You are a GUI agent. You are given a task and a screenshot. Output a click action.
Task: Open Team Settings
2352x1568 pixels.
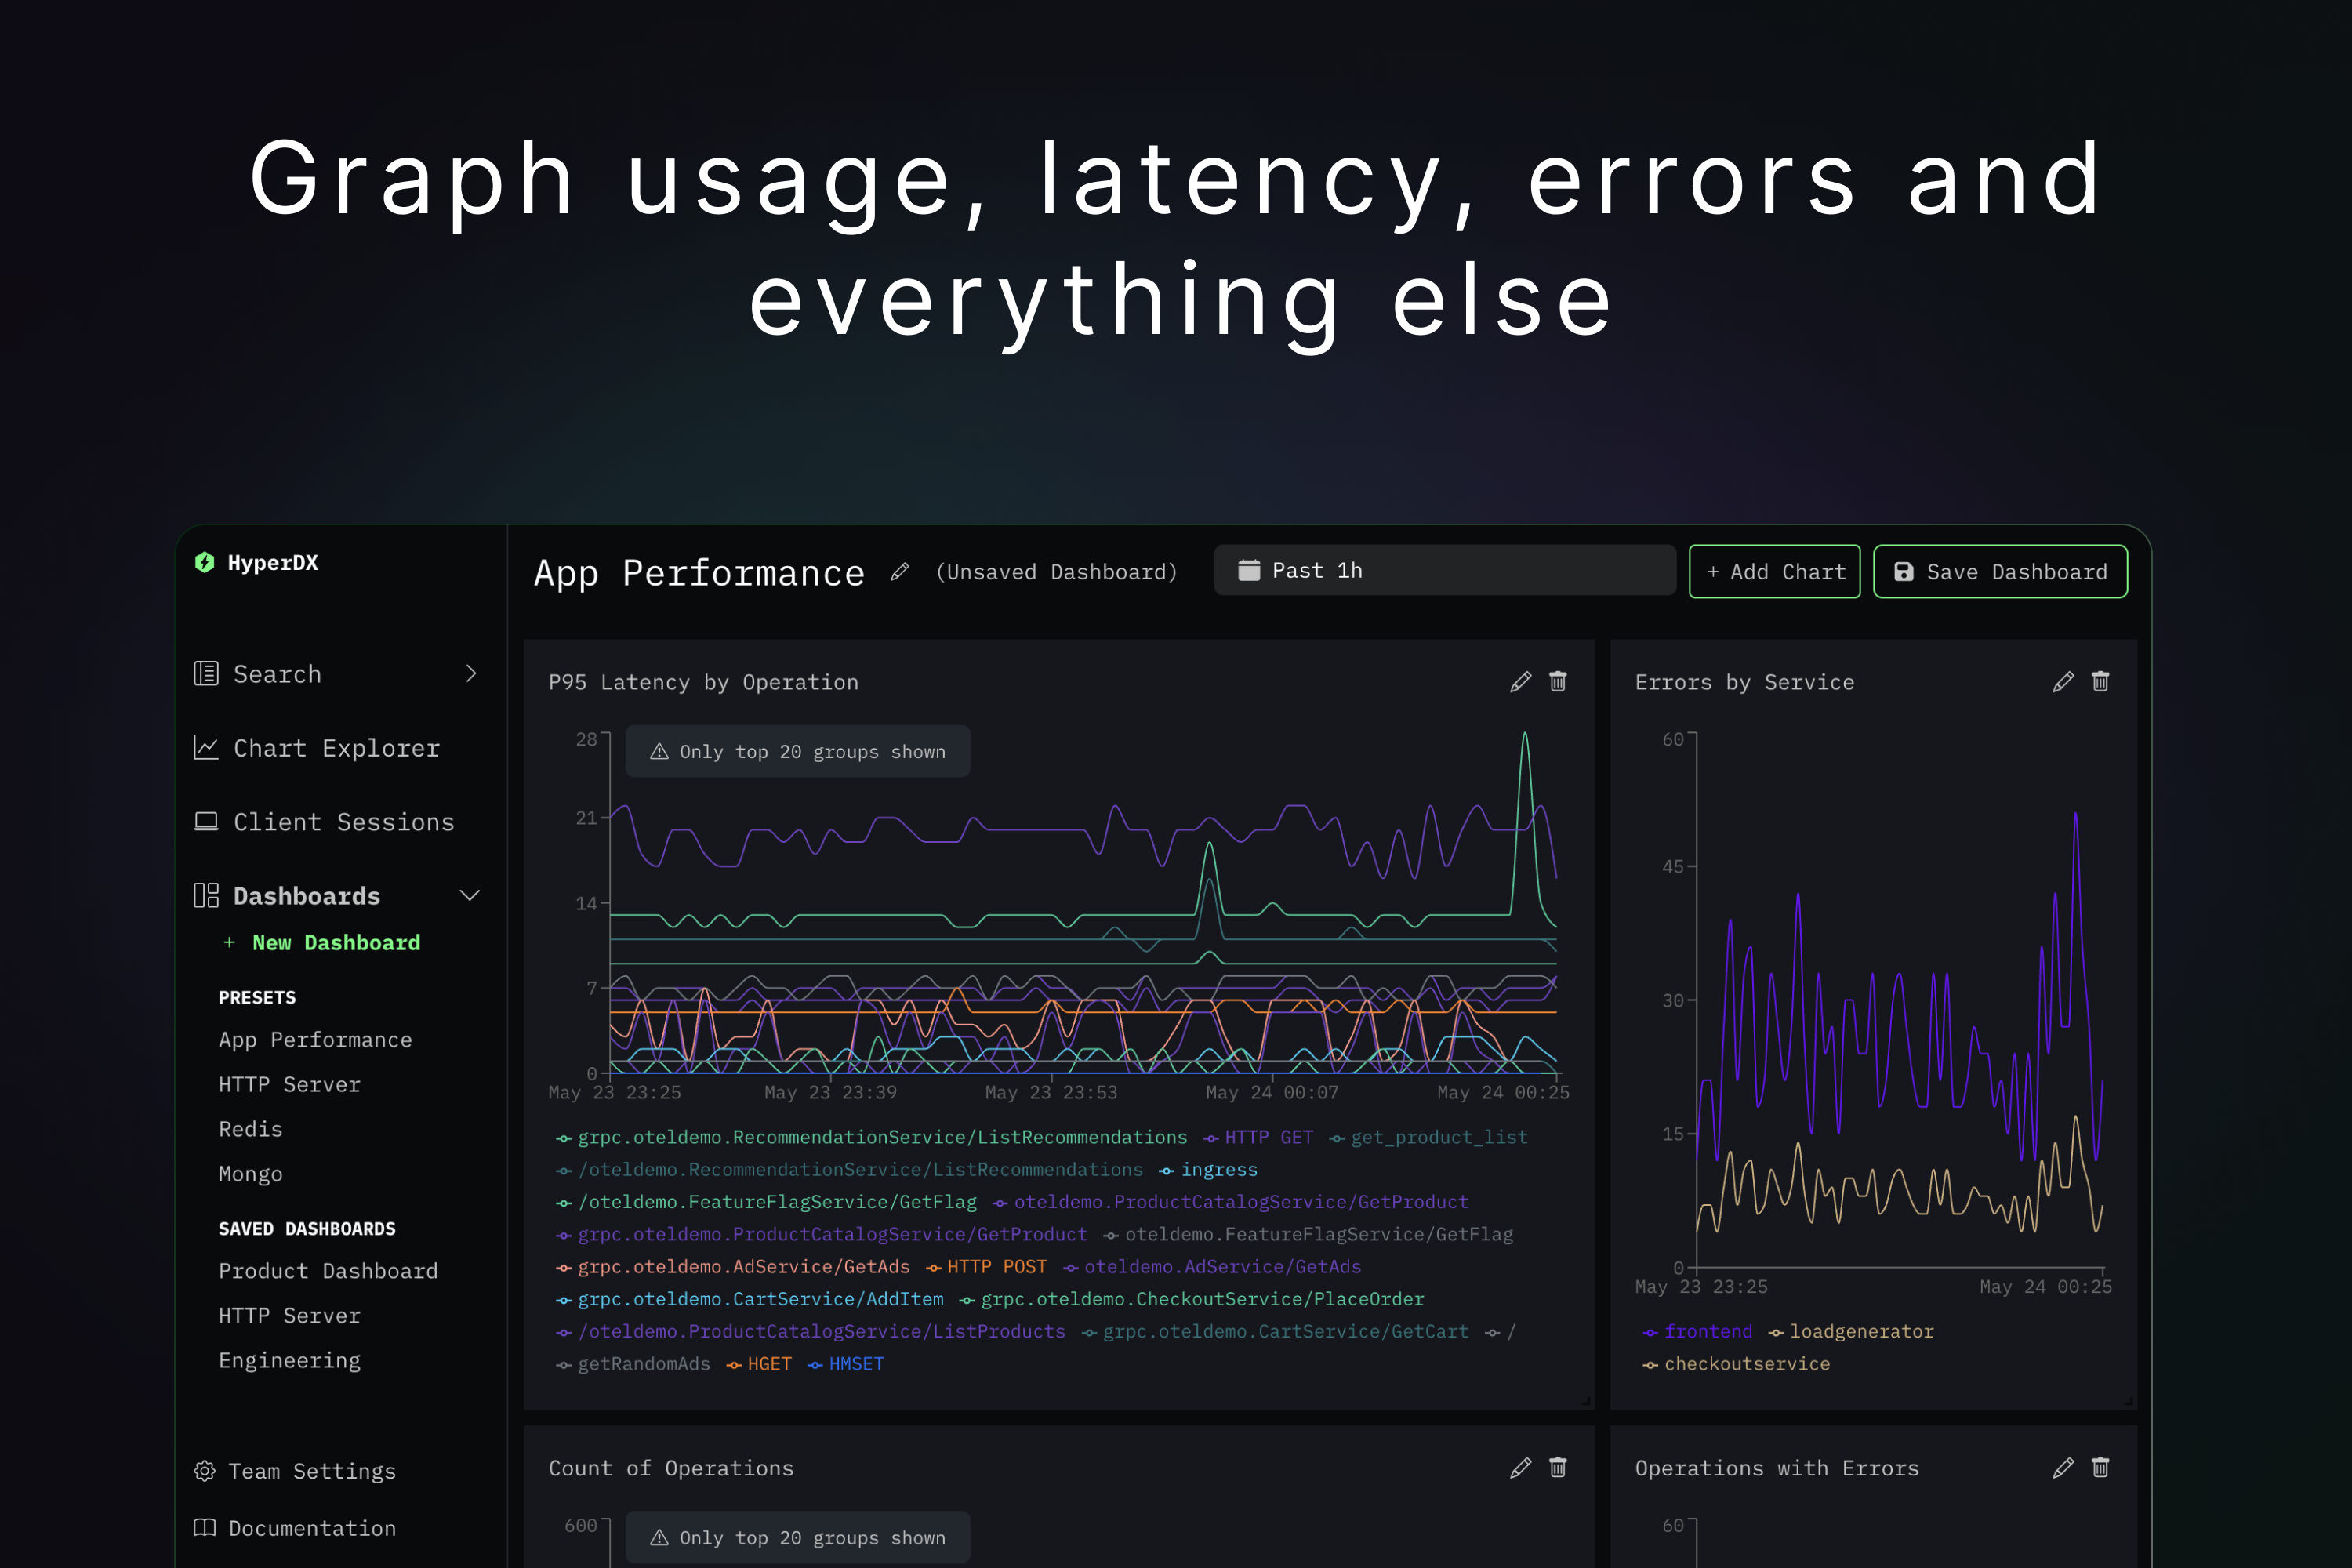click(312, 1471)
